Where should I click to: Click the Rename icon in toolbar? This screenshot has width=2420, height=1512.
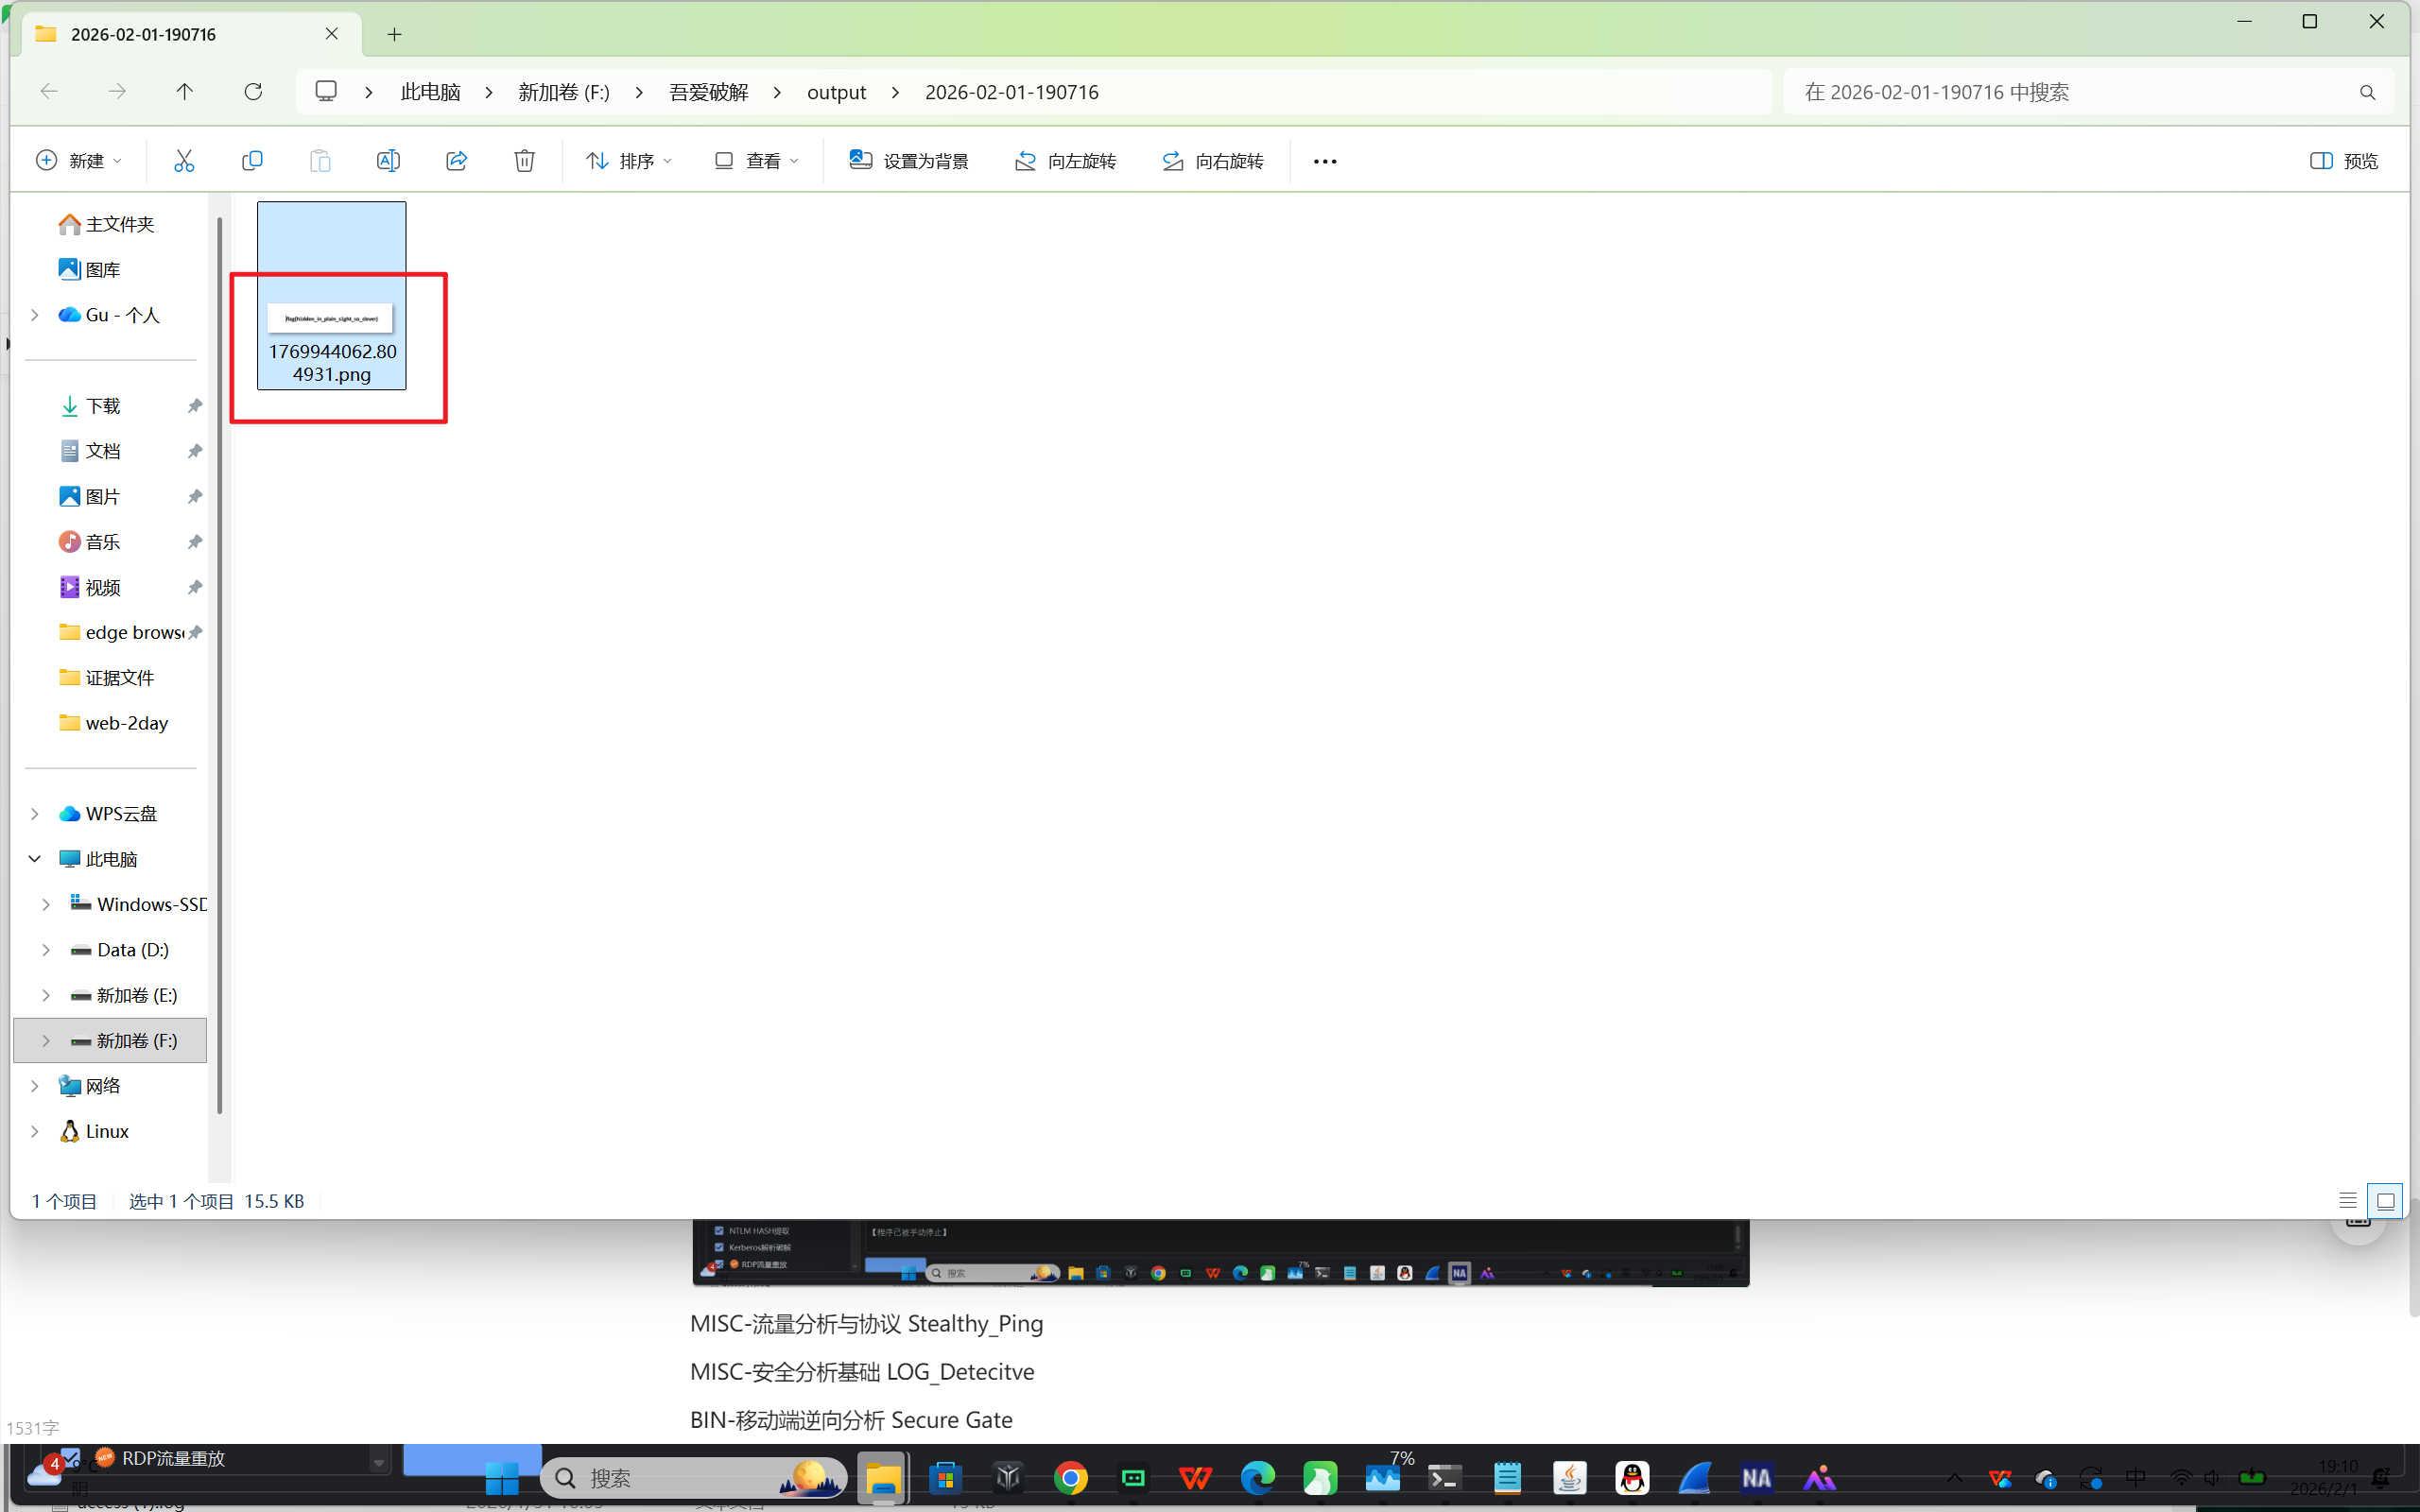pyautogui.click(x=388, y=161)
